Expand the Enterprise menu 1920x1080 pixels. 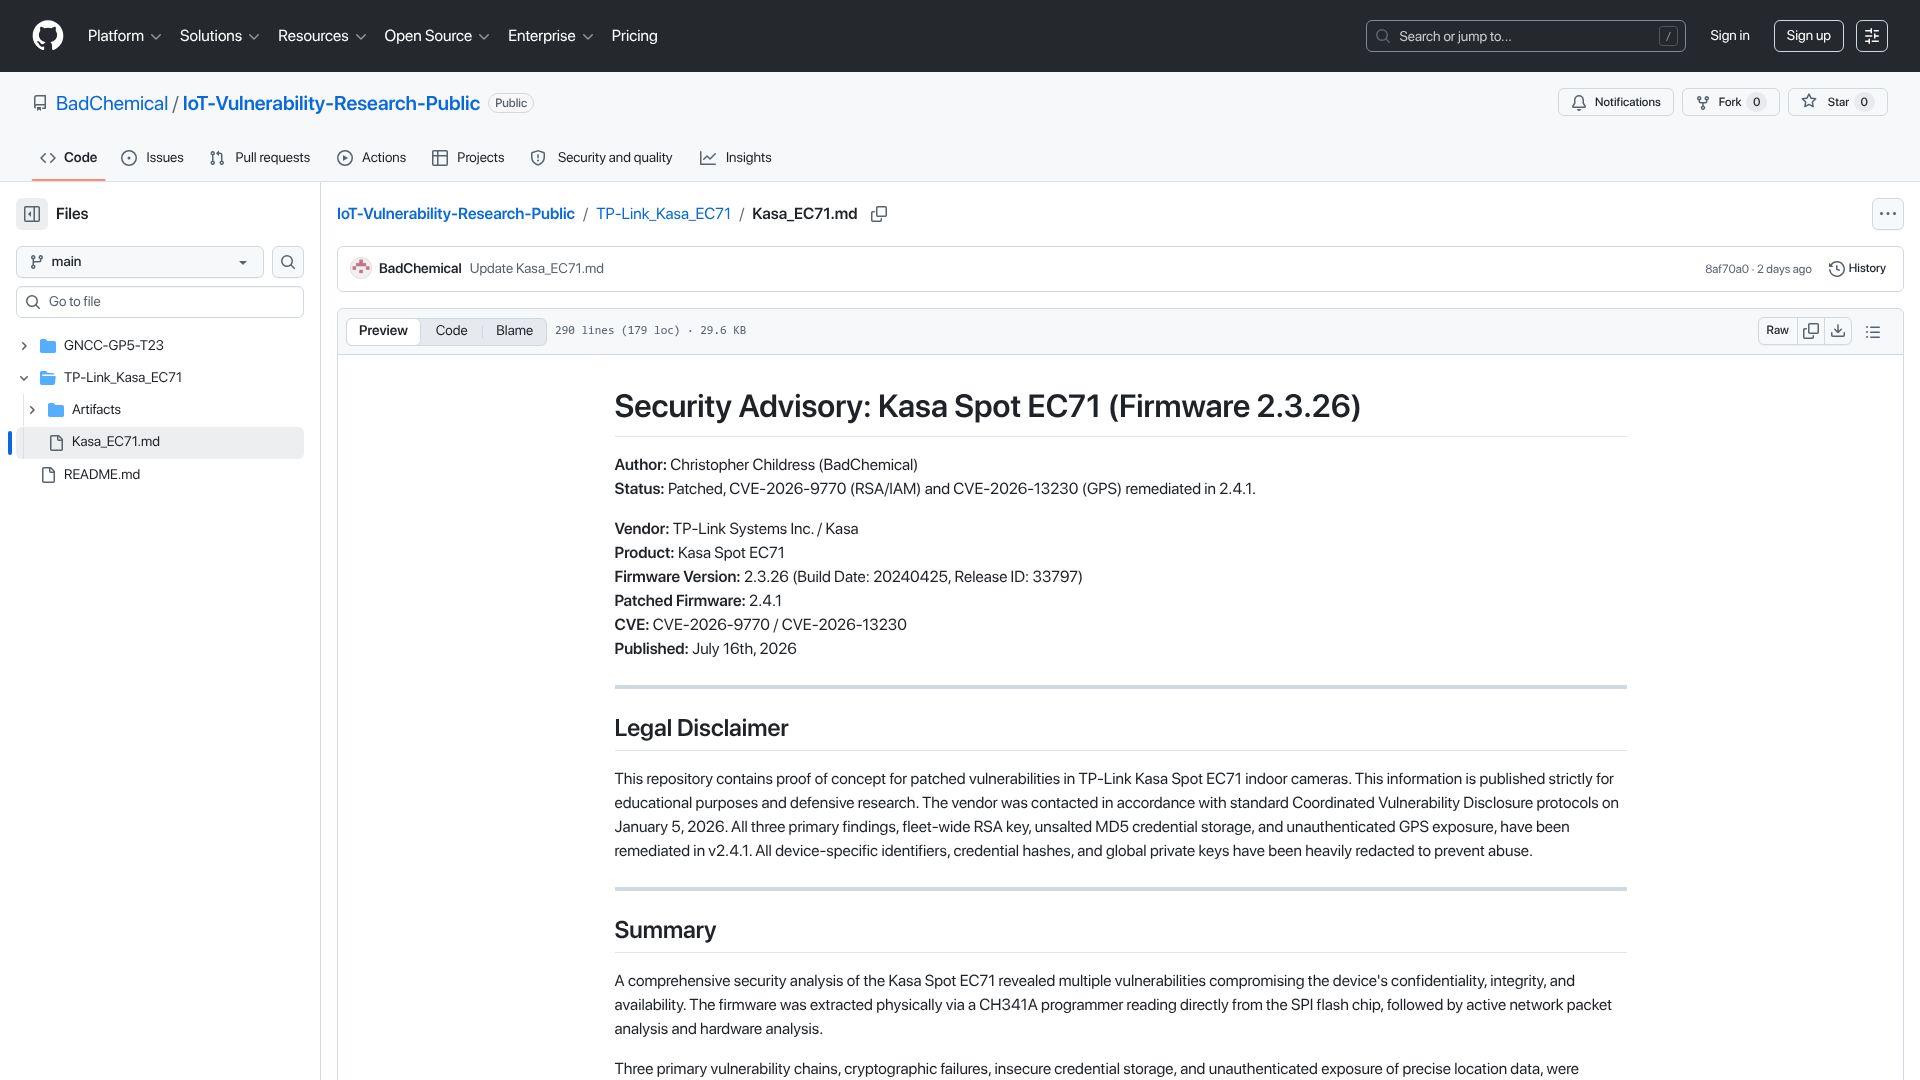point(550,36)
